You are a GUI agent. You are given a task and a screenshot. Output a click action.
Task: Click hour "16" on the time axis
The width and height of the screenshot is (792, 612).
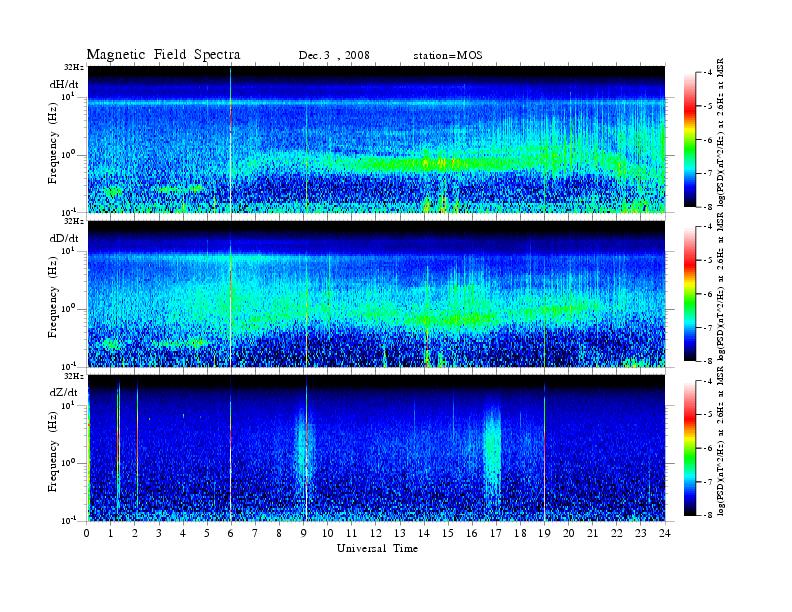(x=472, y=533)
